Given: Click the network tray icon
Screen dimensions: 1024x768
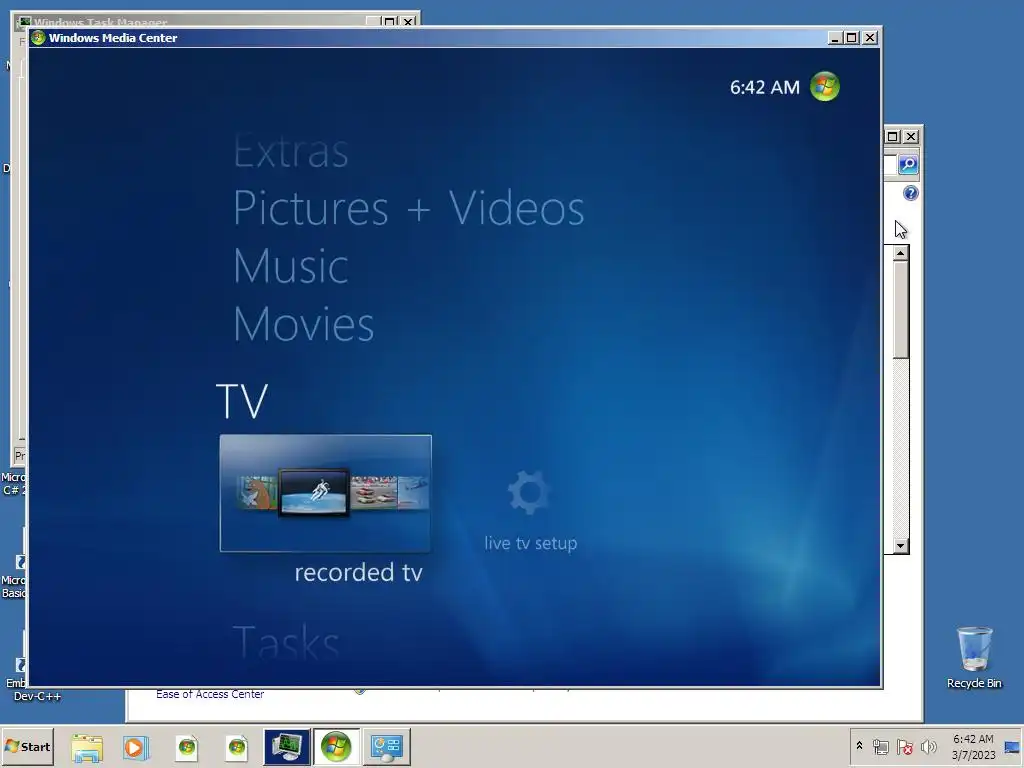Looking at the screenshot, I should [x=880, y=746].
